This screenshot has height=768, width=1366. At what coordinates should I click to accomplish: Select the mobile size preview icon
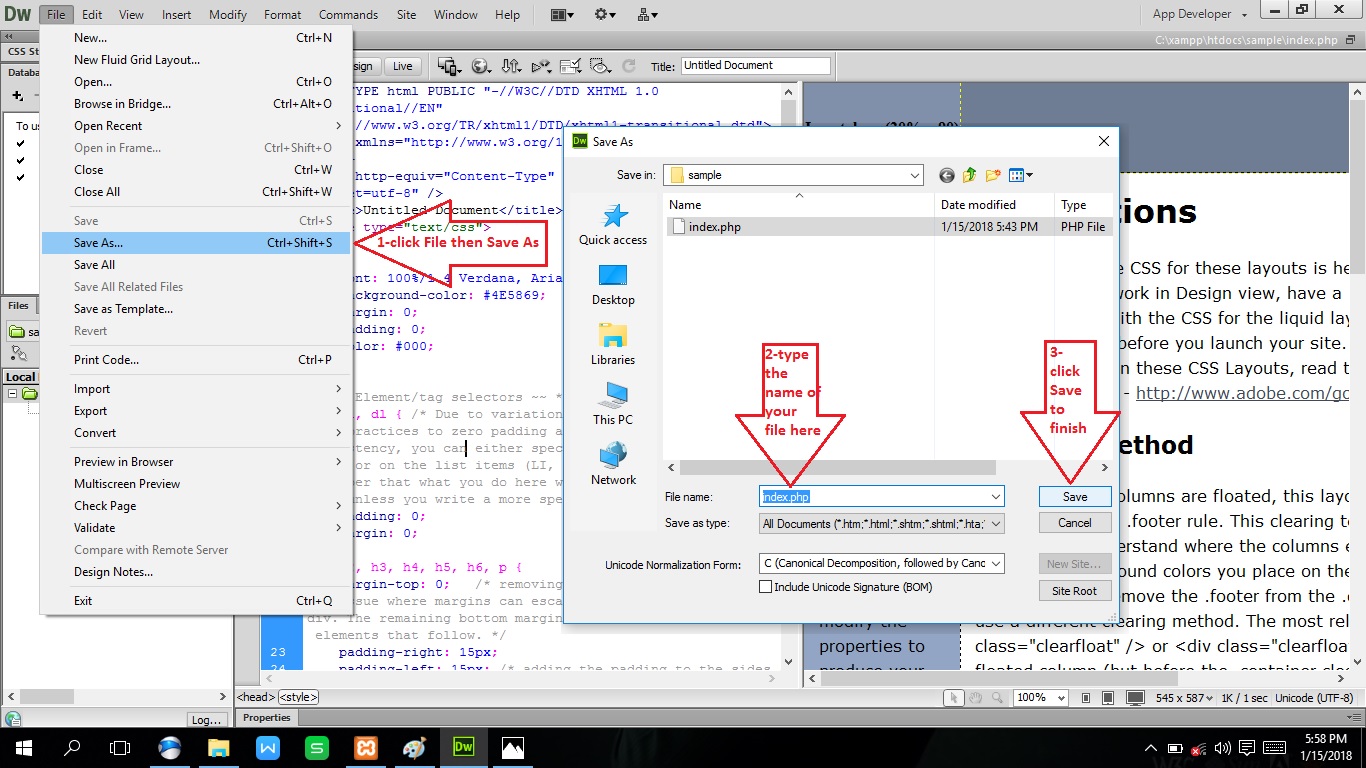pyautogui.click(x=1085, y=697)
